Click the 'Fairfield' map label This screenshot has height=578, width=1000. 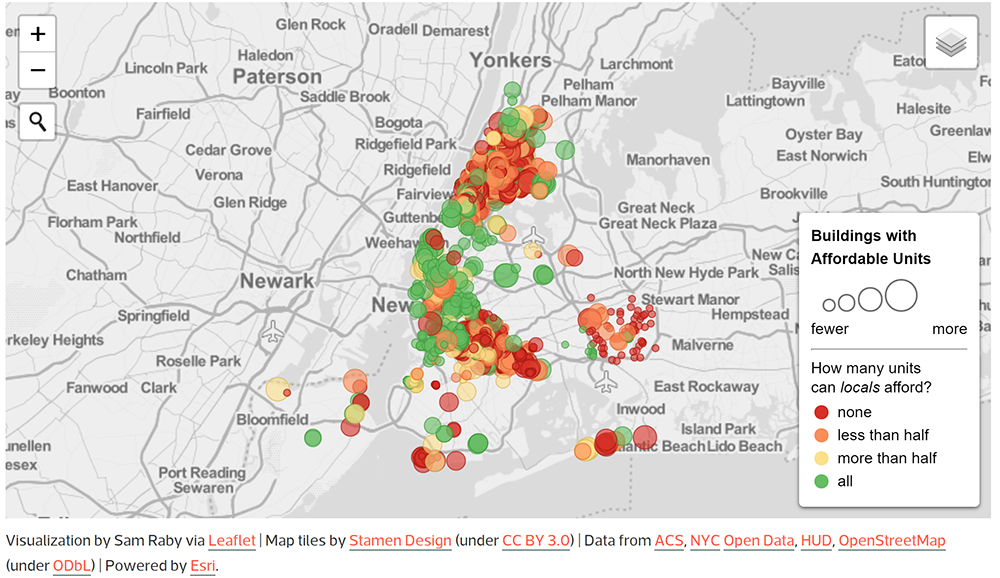coord(163,114)
